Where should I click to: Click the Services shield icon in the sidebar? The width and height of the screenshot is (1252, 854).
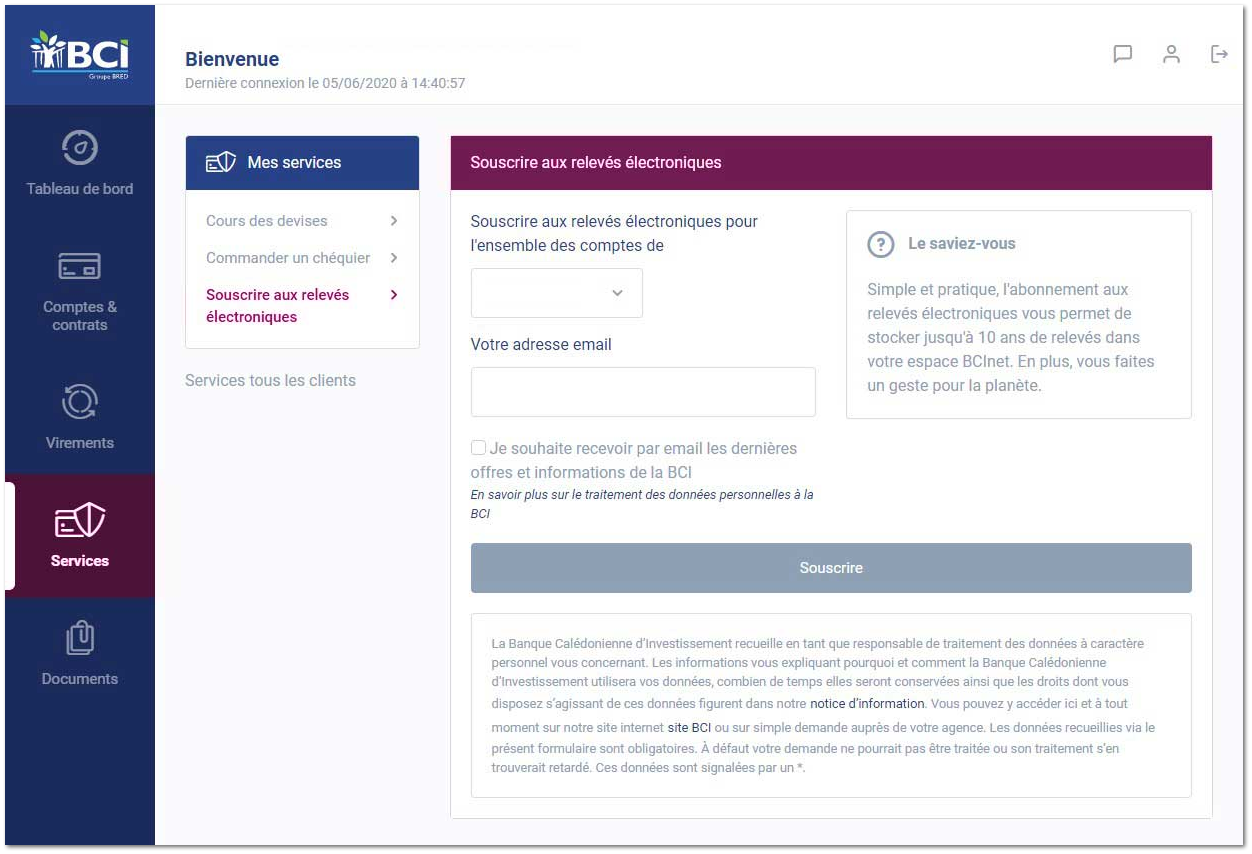click(80, 521)
